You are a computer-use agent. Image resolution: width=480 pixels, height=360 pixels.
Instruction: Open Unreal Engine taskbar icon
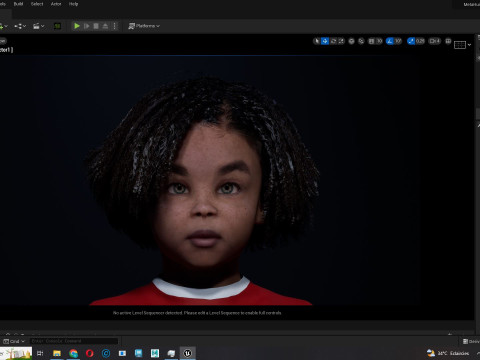188,353
